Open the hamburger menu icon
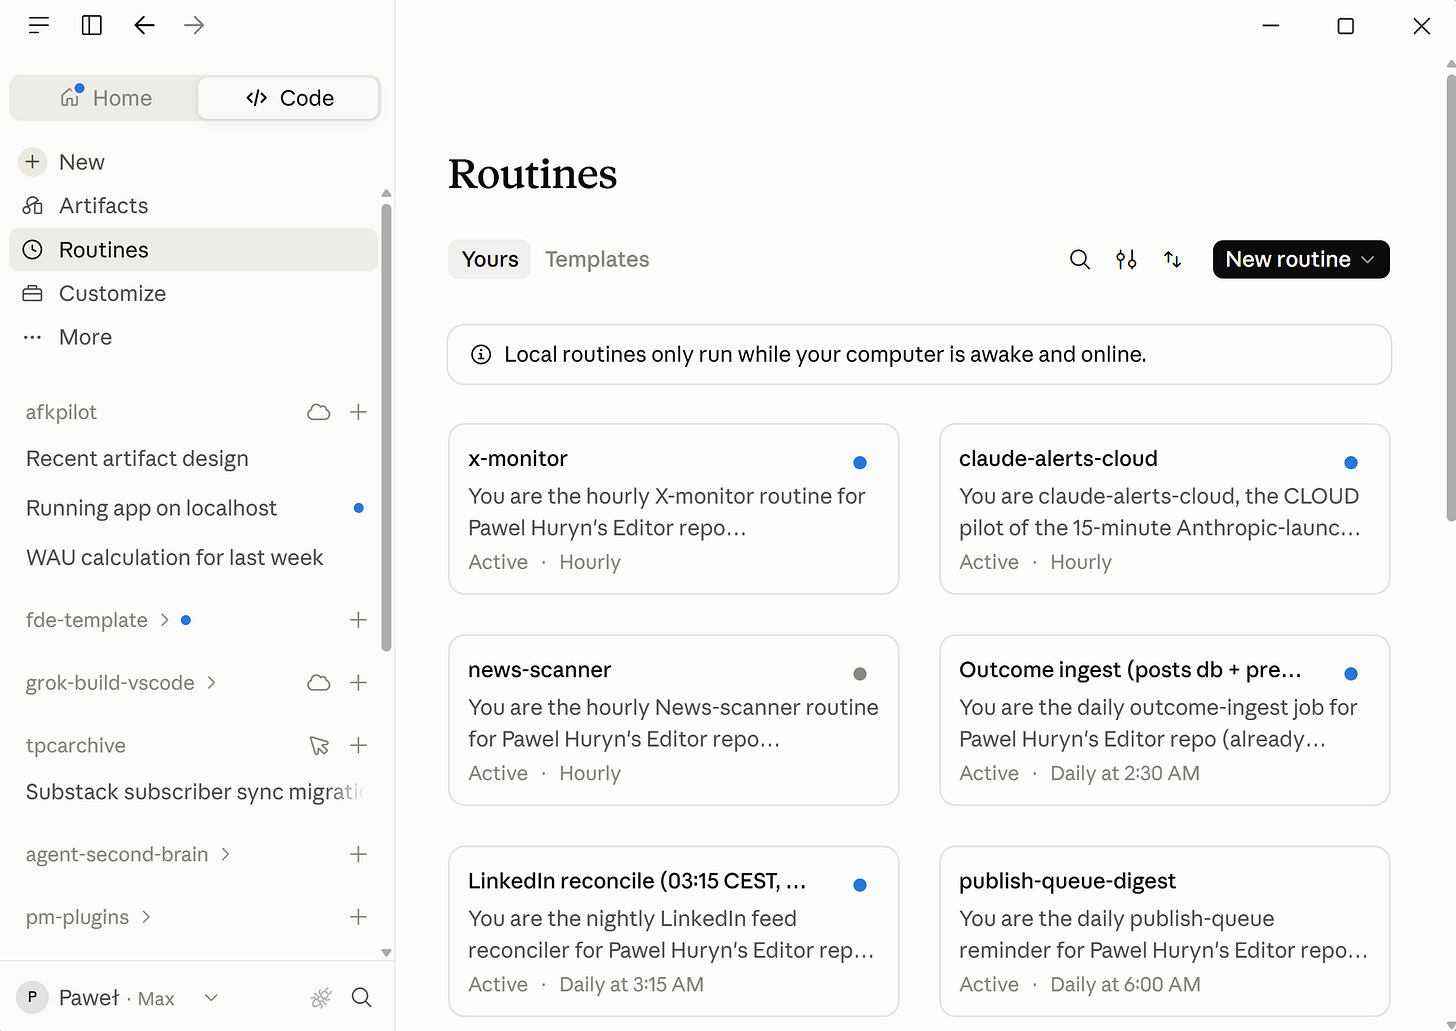 tap(39, 25)
